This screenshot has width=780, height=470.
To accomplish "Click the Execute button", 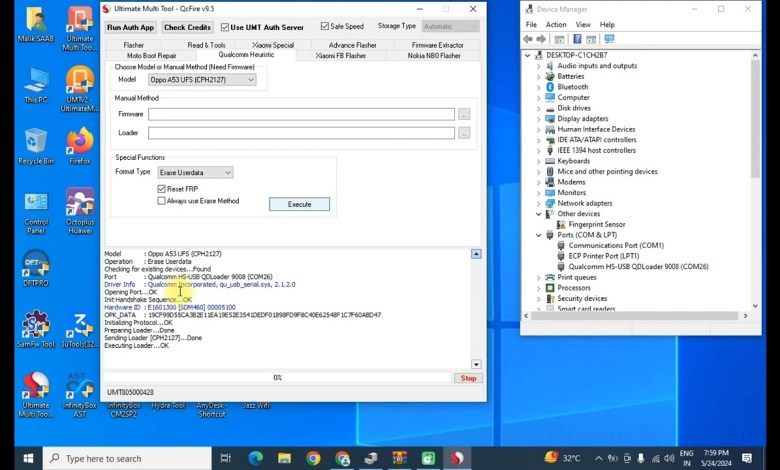I will (299, 204).
